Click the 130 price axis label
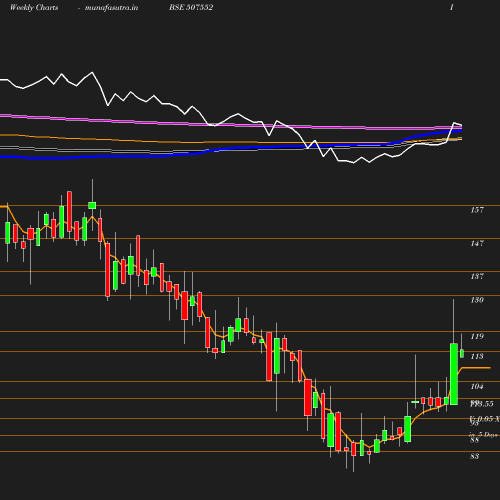 tap(477, 300)
